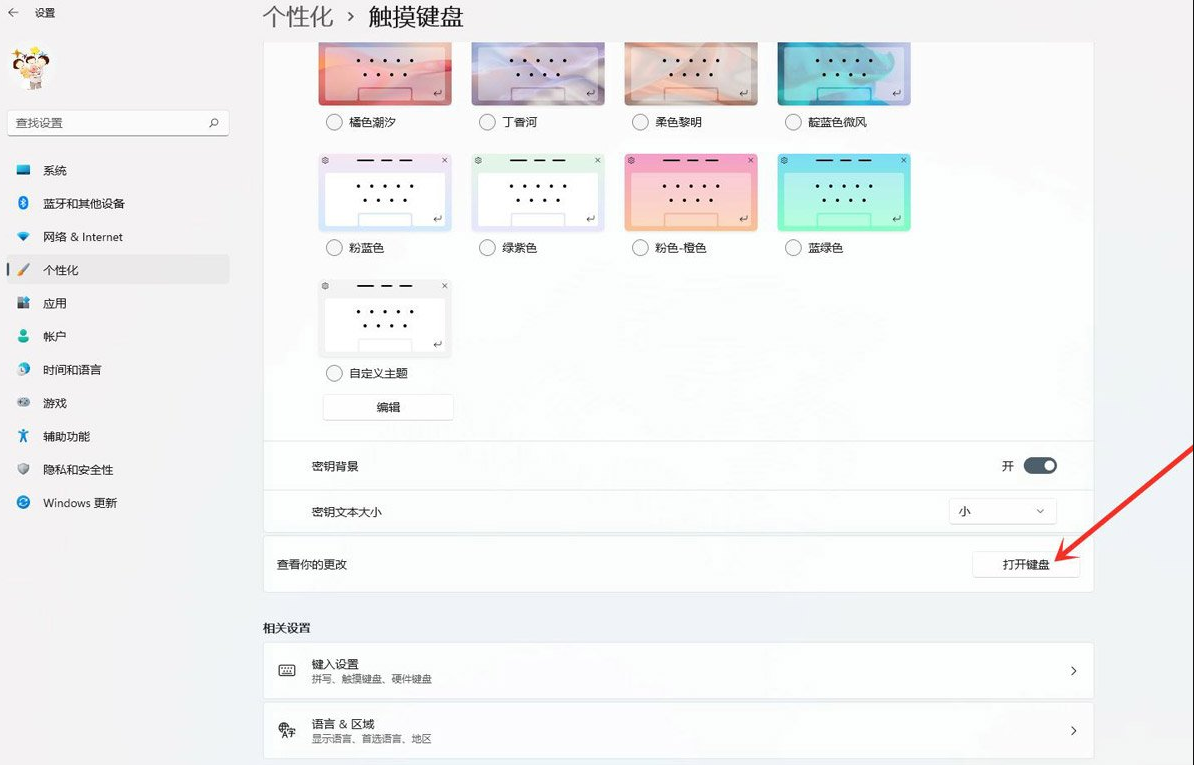Click the keyboard icon next to 键入设置

(286, 670)
